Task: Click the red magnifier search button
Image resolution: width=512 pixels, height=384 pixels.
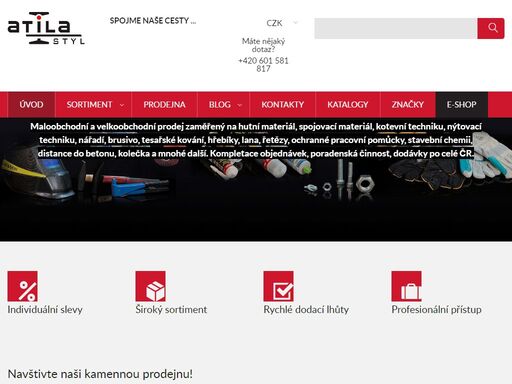Action: pyautogui.click(x=490, y=28)
